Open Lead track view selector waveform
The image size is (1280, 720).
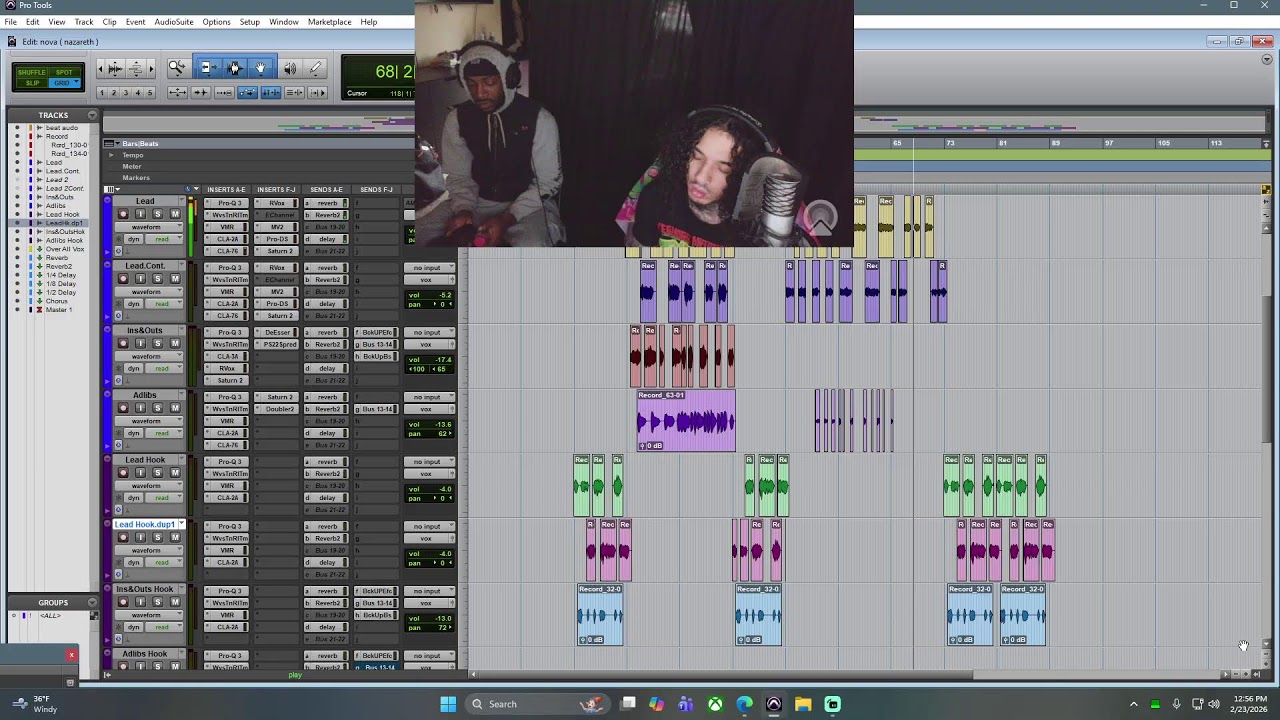[x=149, y=227]
